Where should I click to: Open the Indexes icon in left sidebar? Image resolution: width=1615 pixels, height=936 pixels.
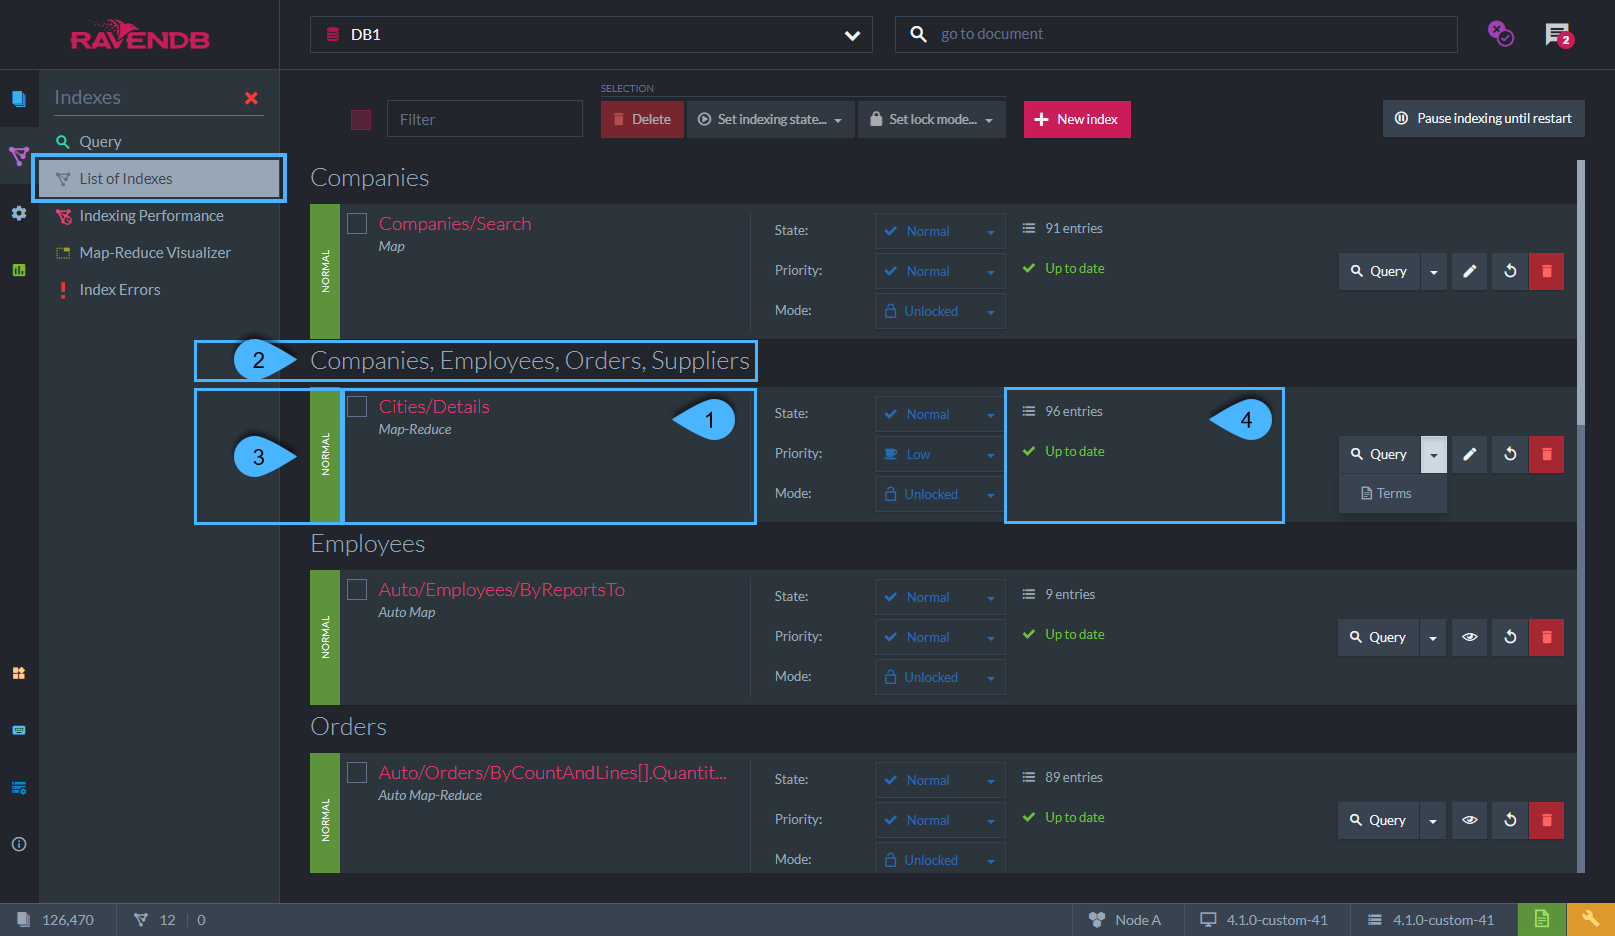(19, 156)
